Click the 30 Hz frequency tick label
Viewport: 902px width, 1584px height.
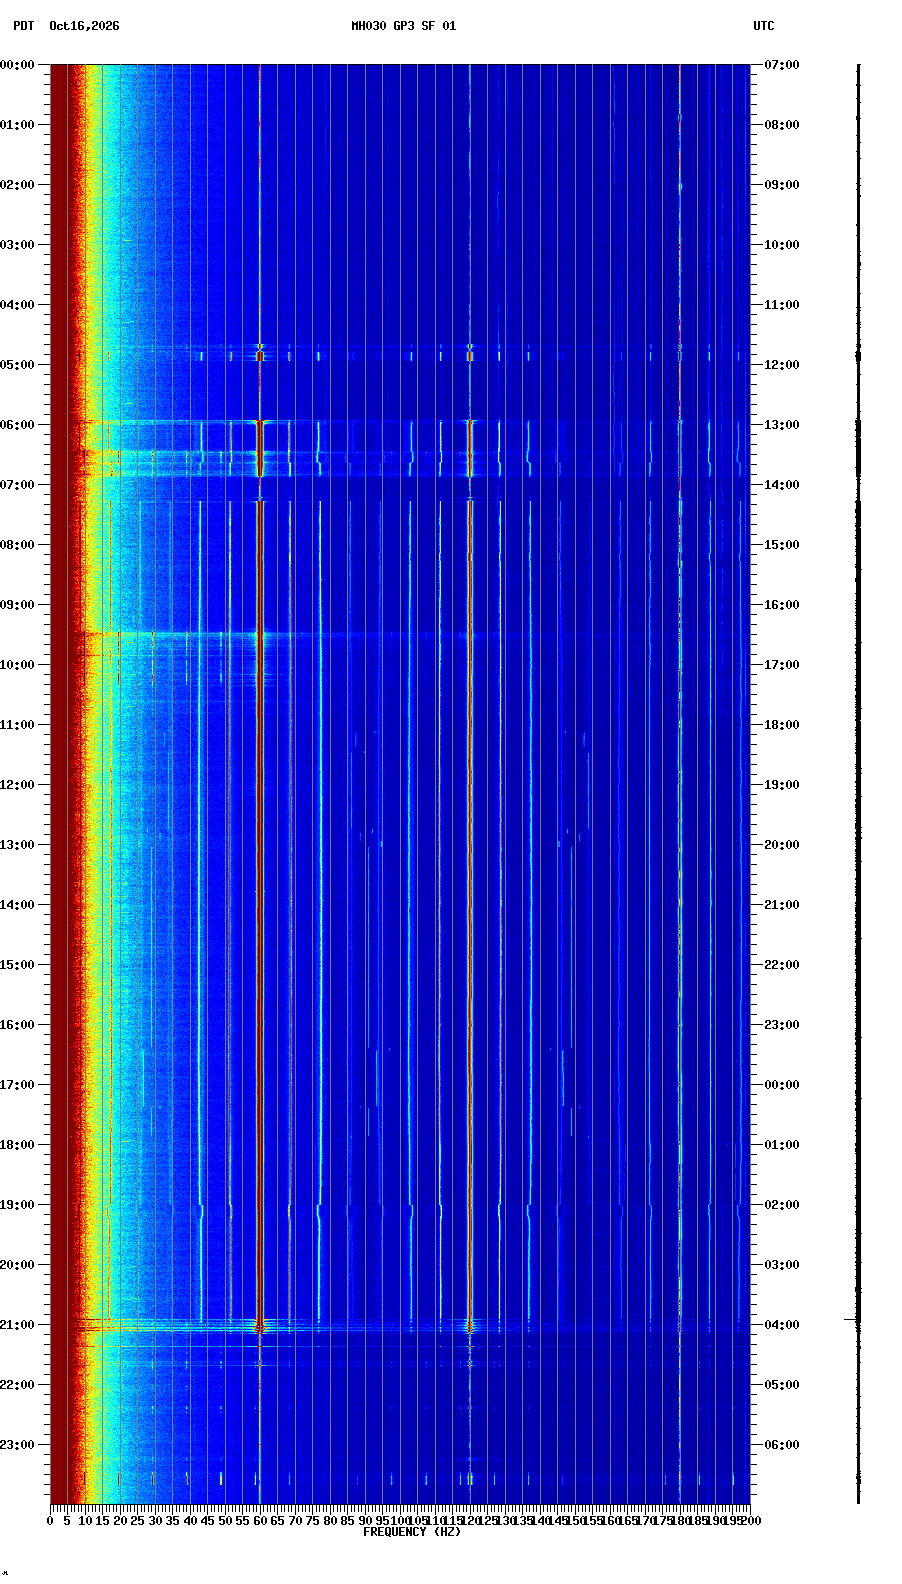[155, 1521]
